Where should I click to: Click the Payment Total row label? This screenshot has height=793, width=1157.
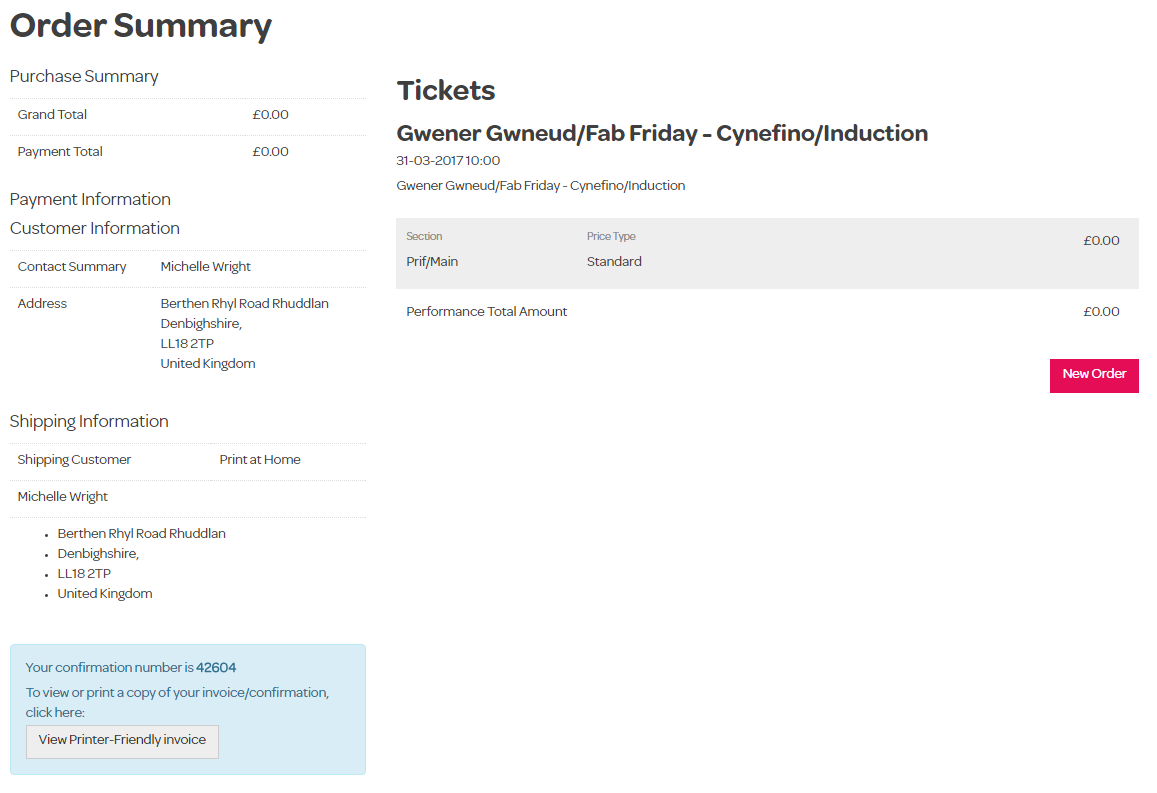click(x=60, y=152)
